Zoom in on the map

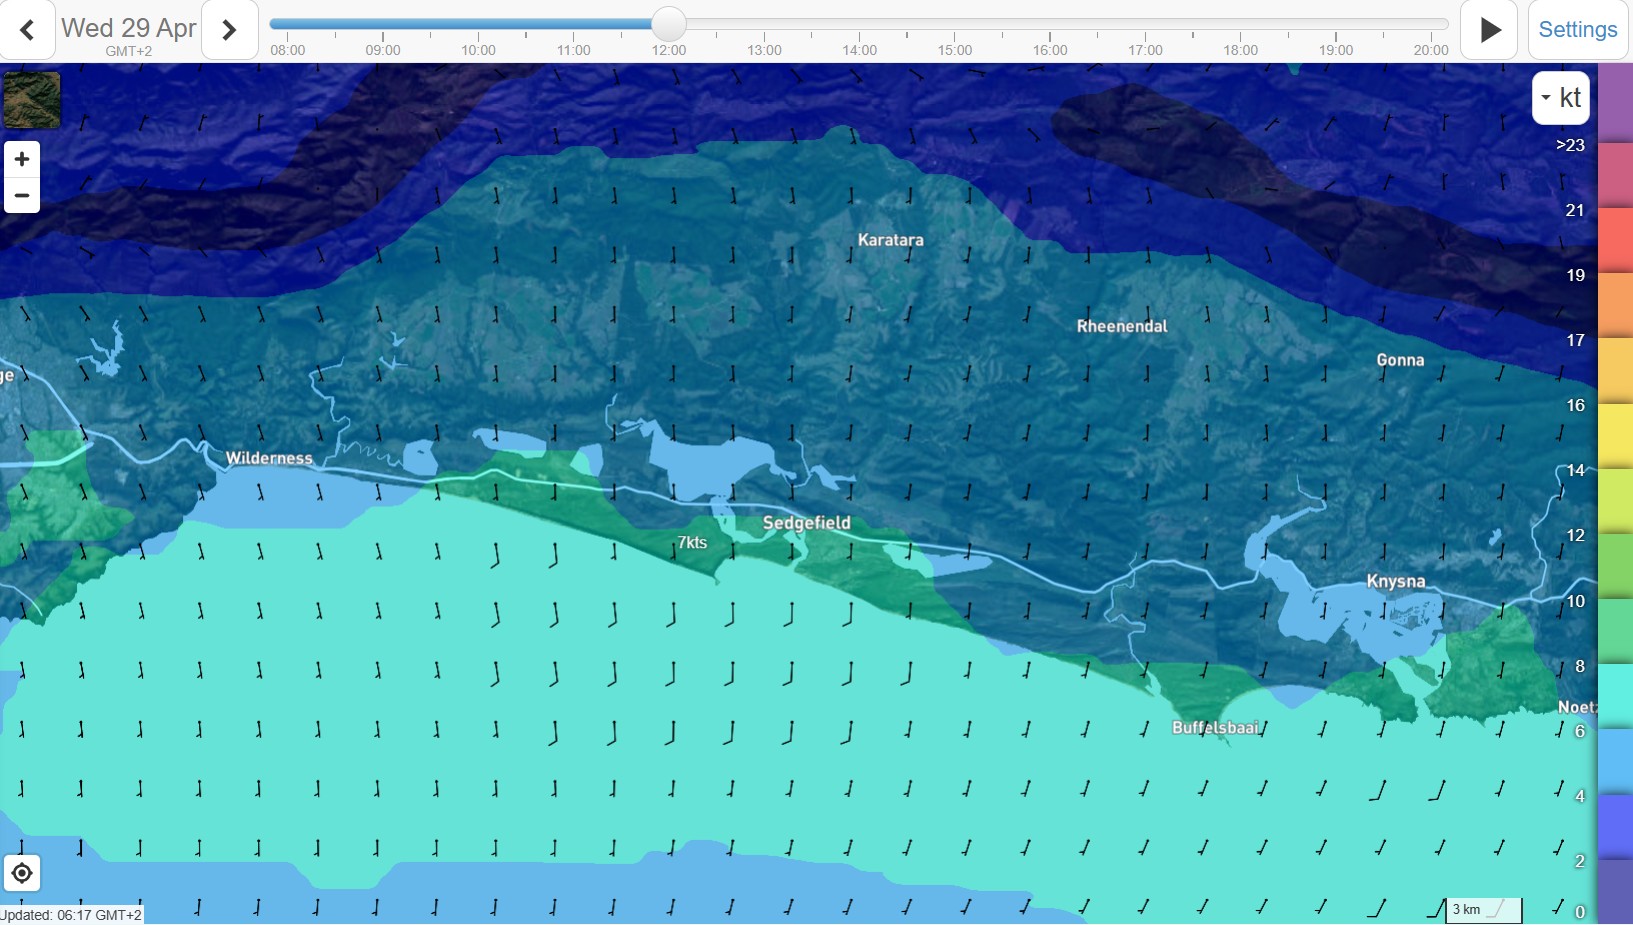pos(22,160)
